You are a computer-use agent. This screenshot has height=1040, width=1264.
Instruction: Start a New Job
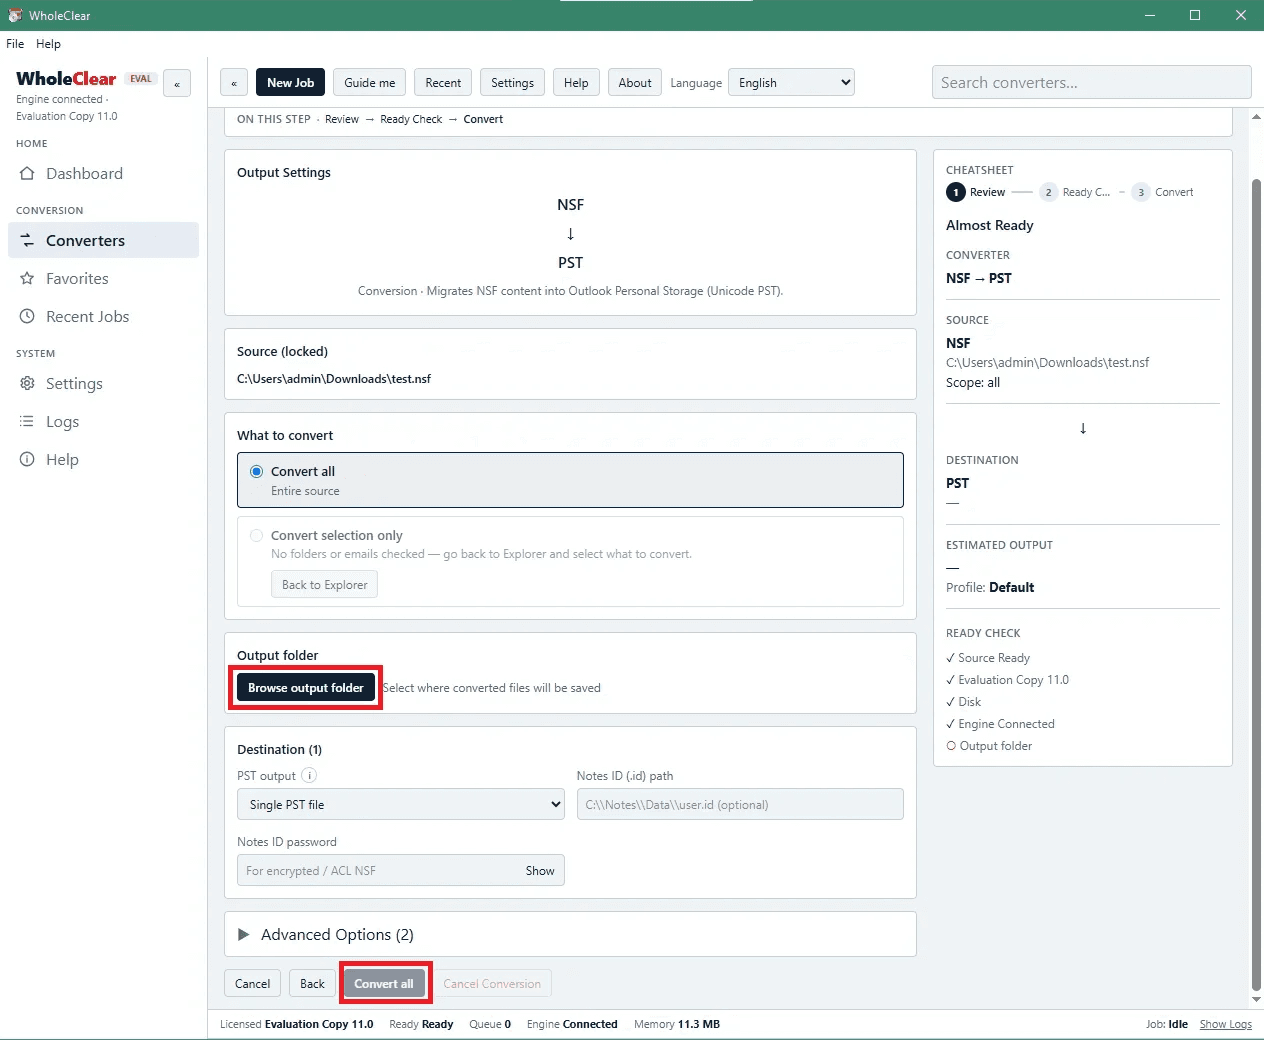pos(290,83)
